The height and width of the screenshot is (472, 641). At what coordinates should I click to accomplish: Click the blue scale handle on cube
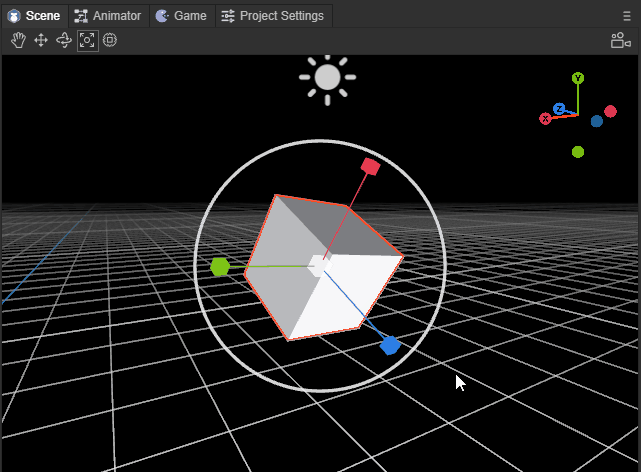tap(390, 346)
